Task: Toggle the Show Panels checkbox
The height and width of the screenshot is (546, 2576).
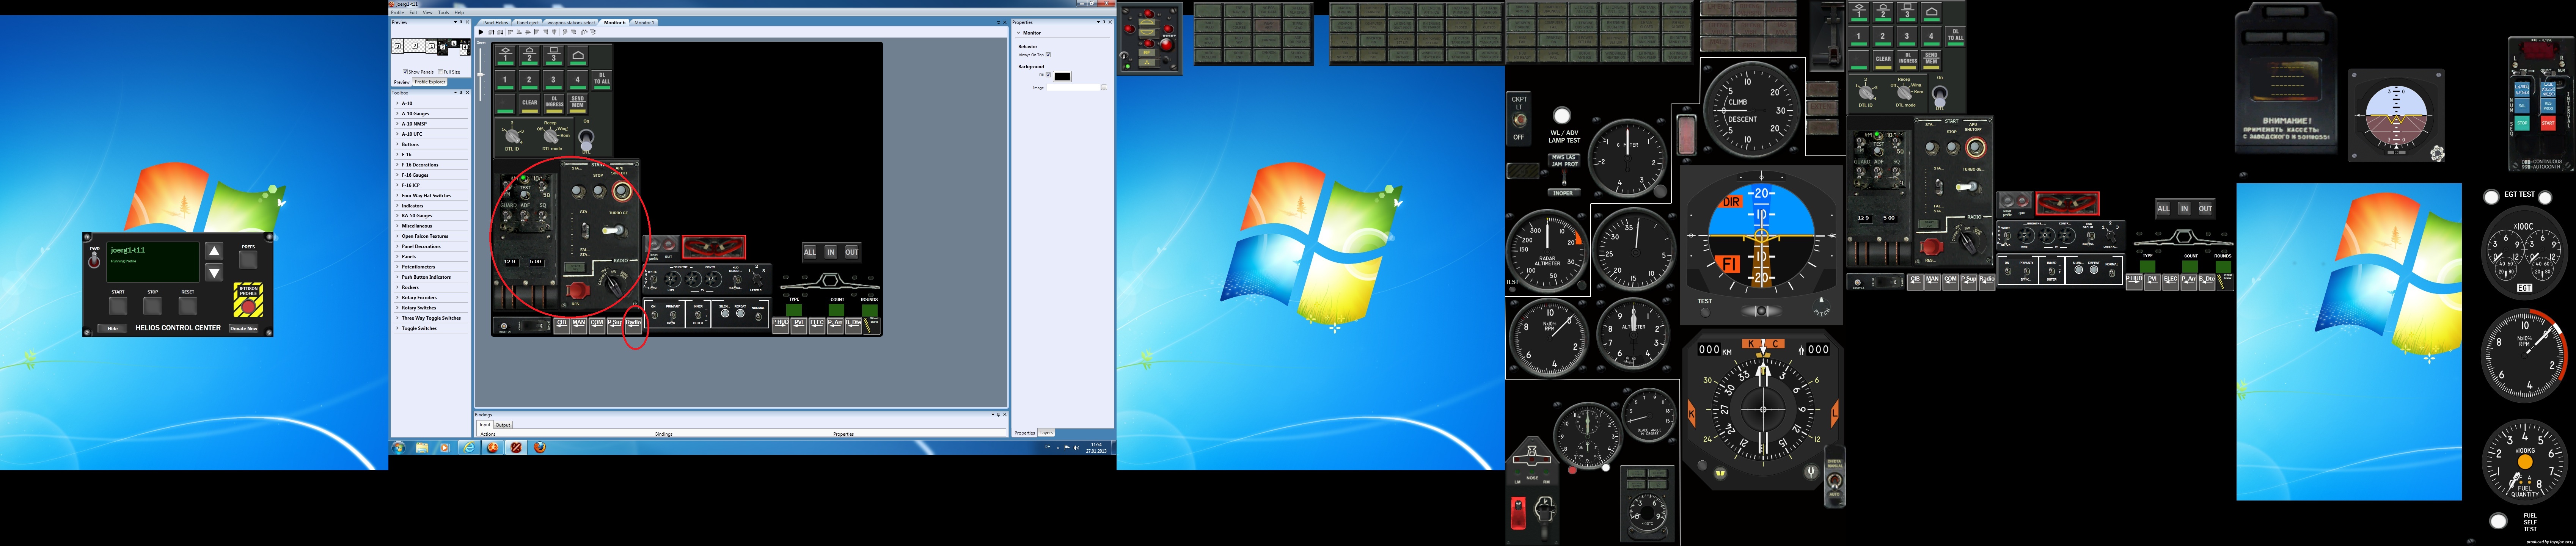Action: (x=405, y=72)
